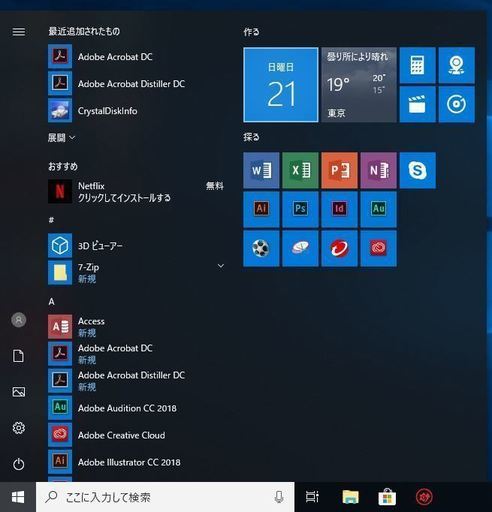The height and width of the screenshot is (512, 492).
Task: Click the 探る tile group title
Action: (251, 137)
